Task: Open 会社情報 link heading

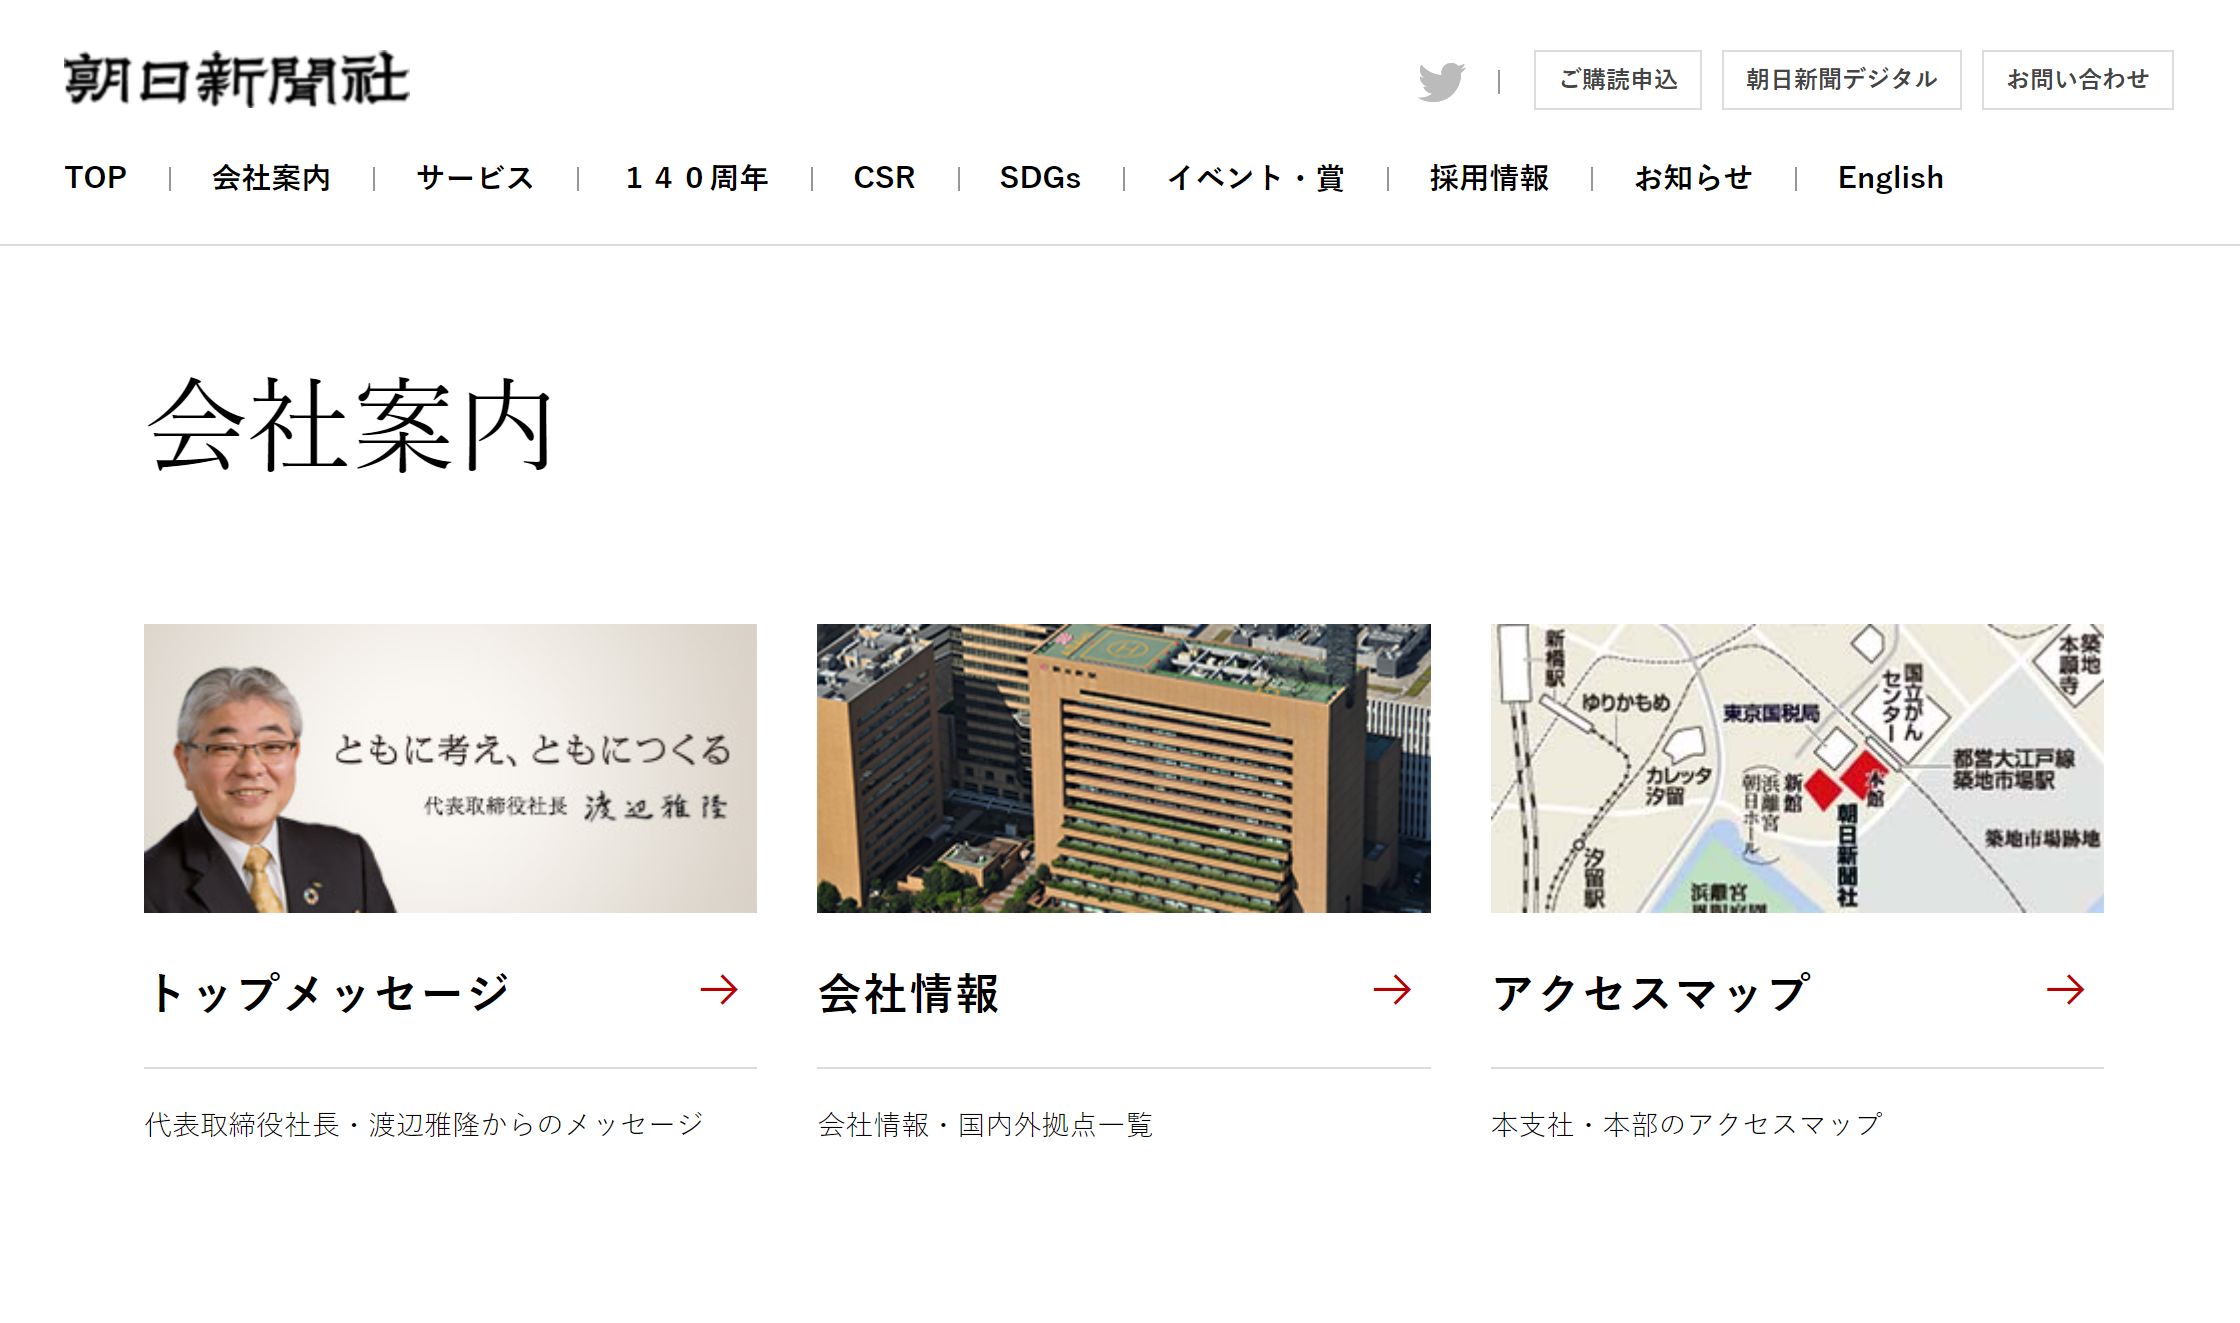Action: coord(908,993)
